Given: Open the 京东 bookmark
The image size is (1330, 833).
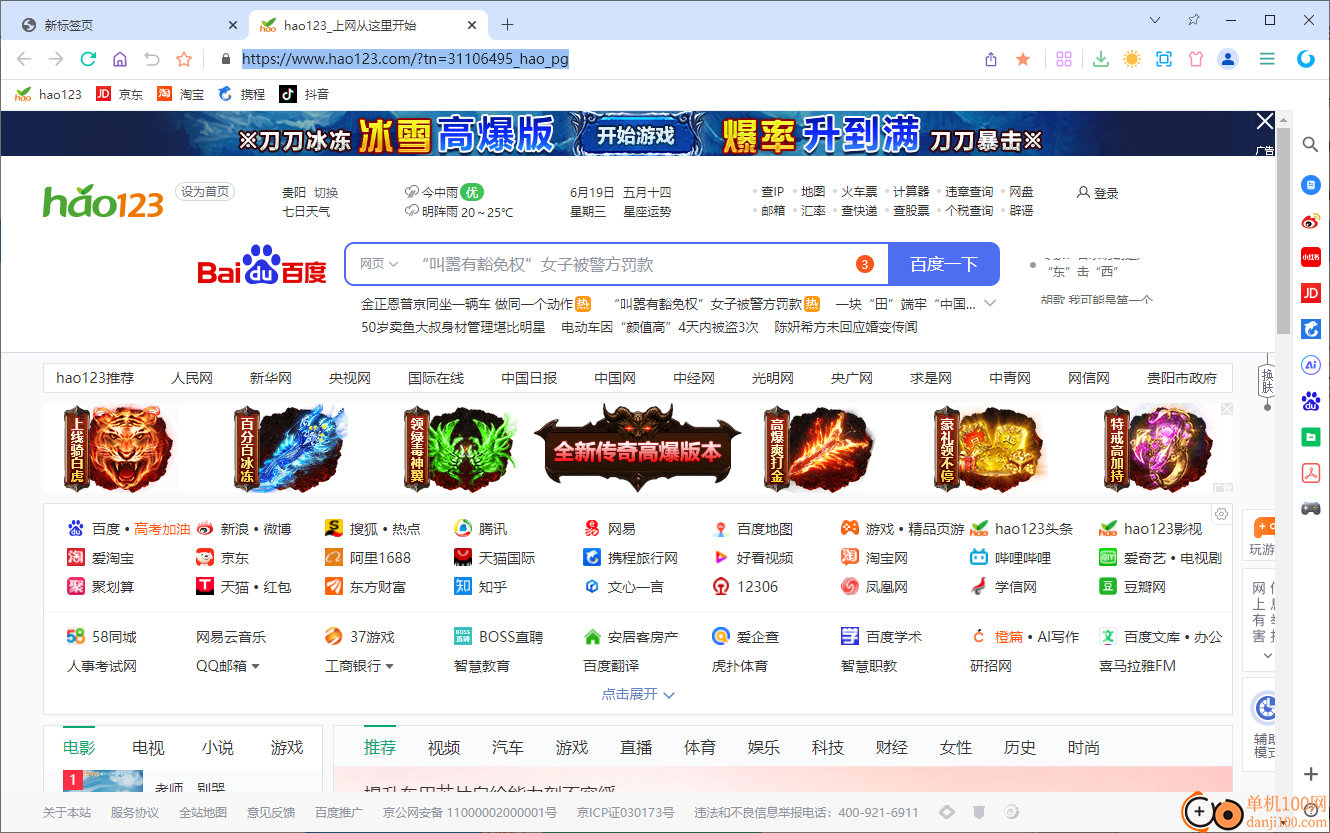Looking at the screenshot, I should click(x=120, y=94).
